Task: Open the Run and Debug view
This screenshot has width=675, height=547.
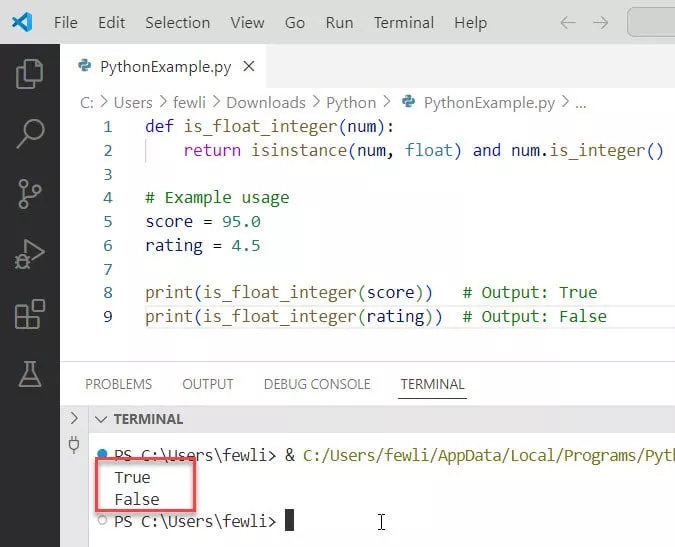Action: click(30, 254)
